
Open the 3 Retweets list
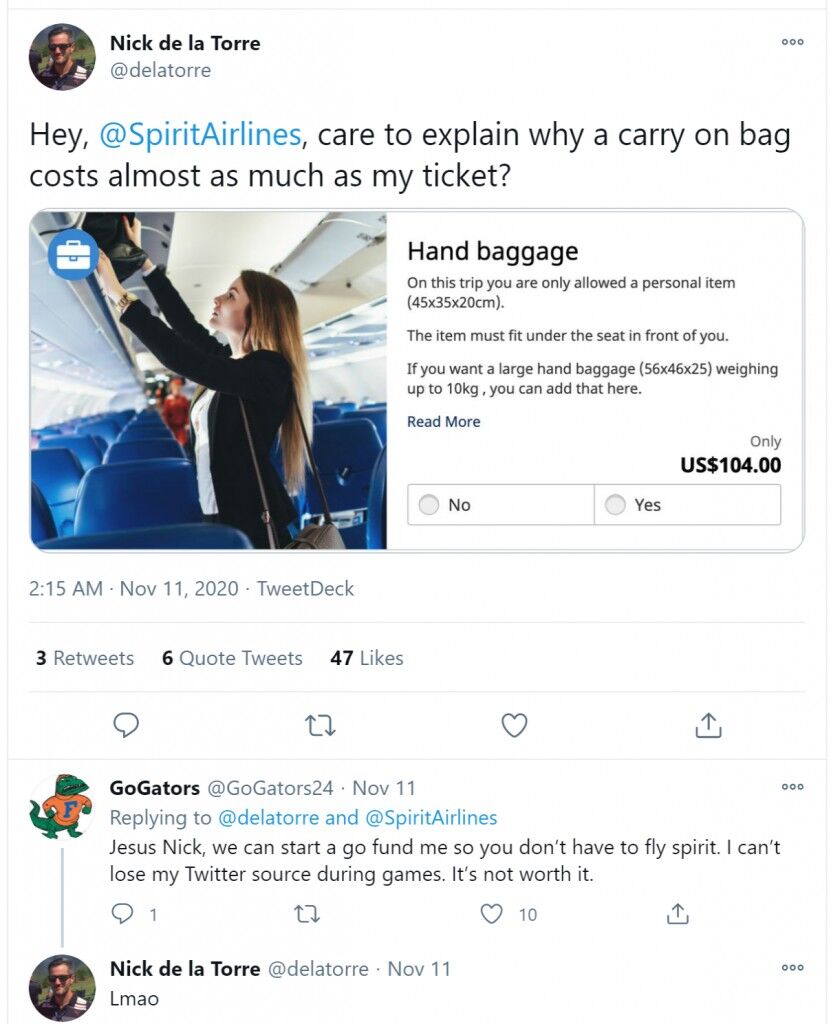[x=85, y=658]
